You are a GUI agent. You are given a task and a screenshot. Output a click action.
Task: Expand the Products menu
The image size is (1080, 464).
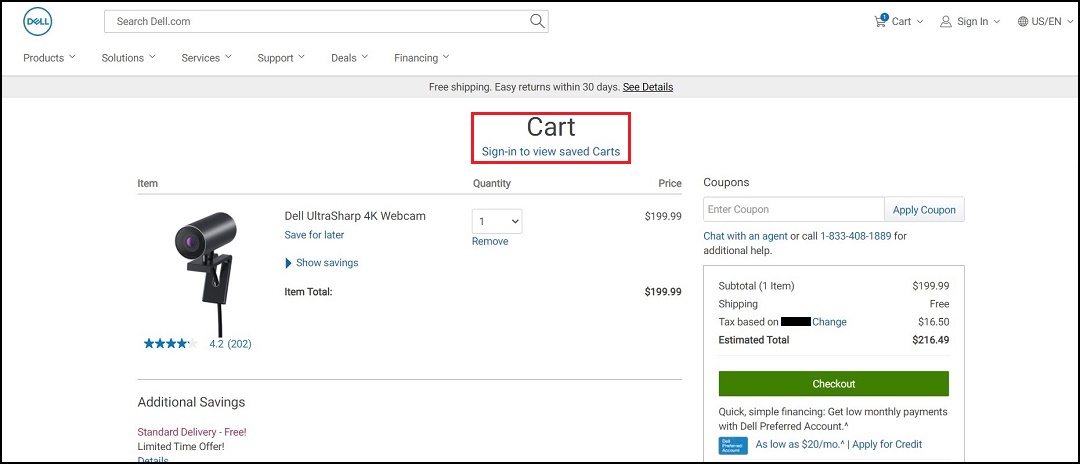point(50,58)
